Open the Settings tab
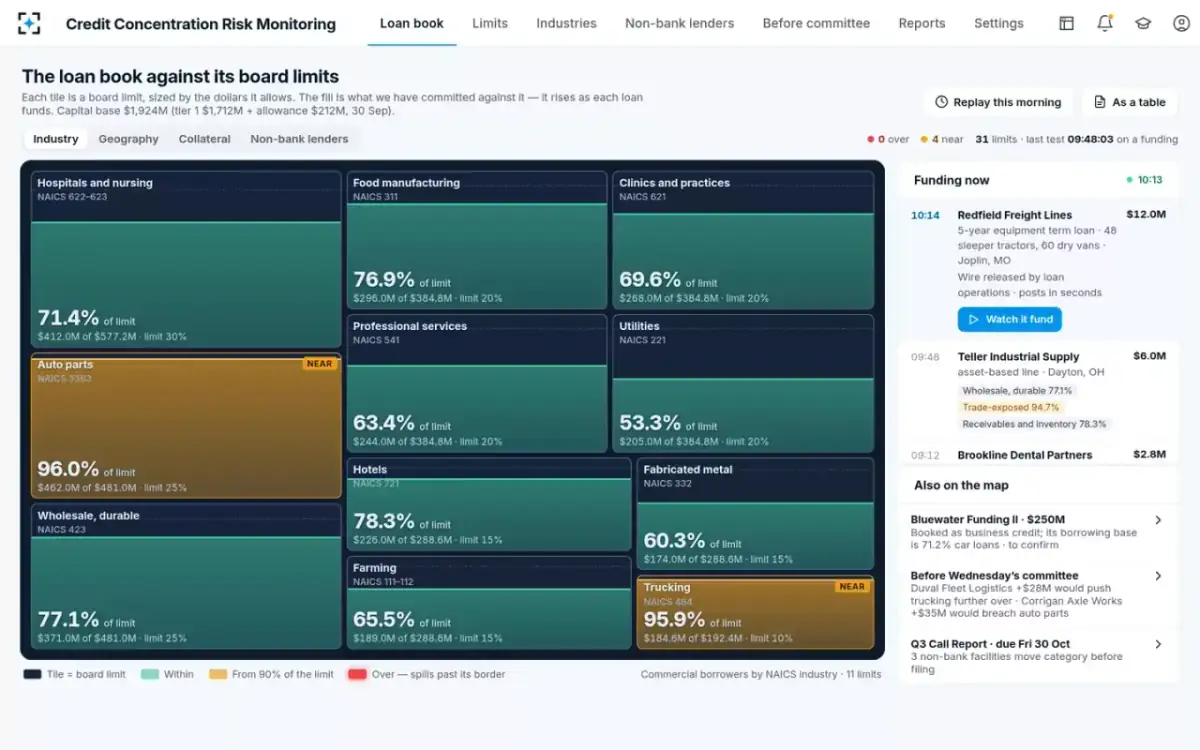 (x=999, y=23)
